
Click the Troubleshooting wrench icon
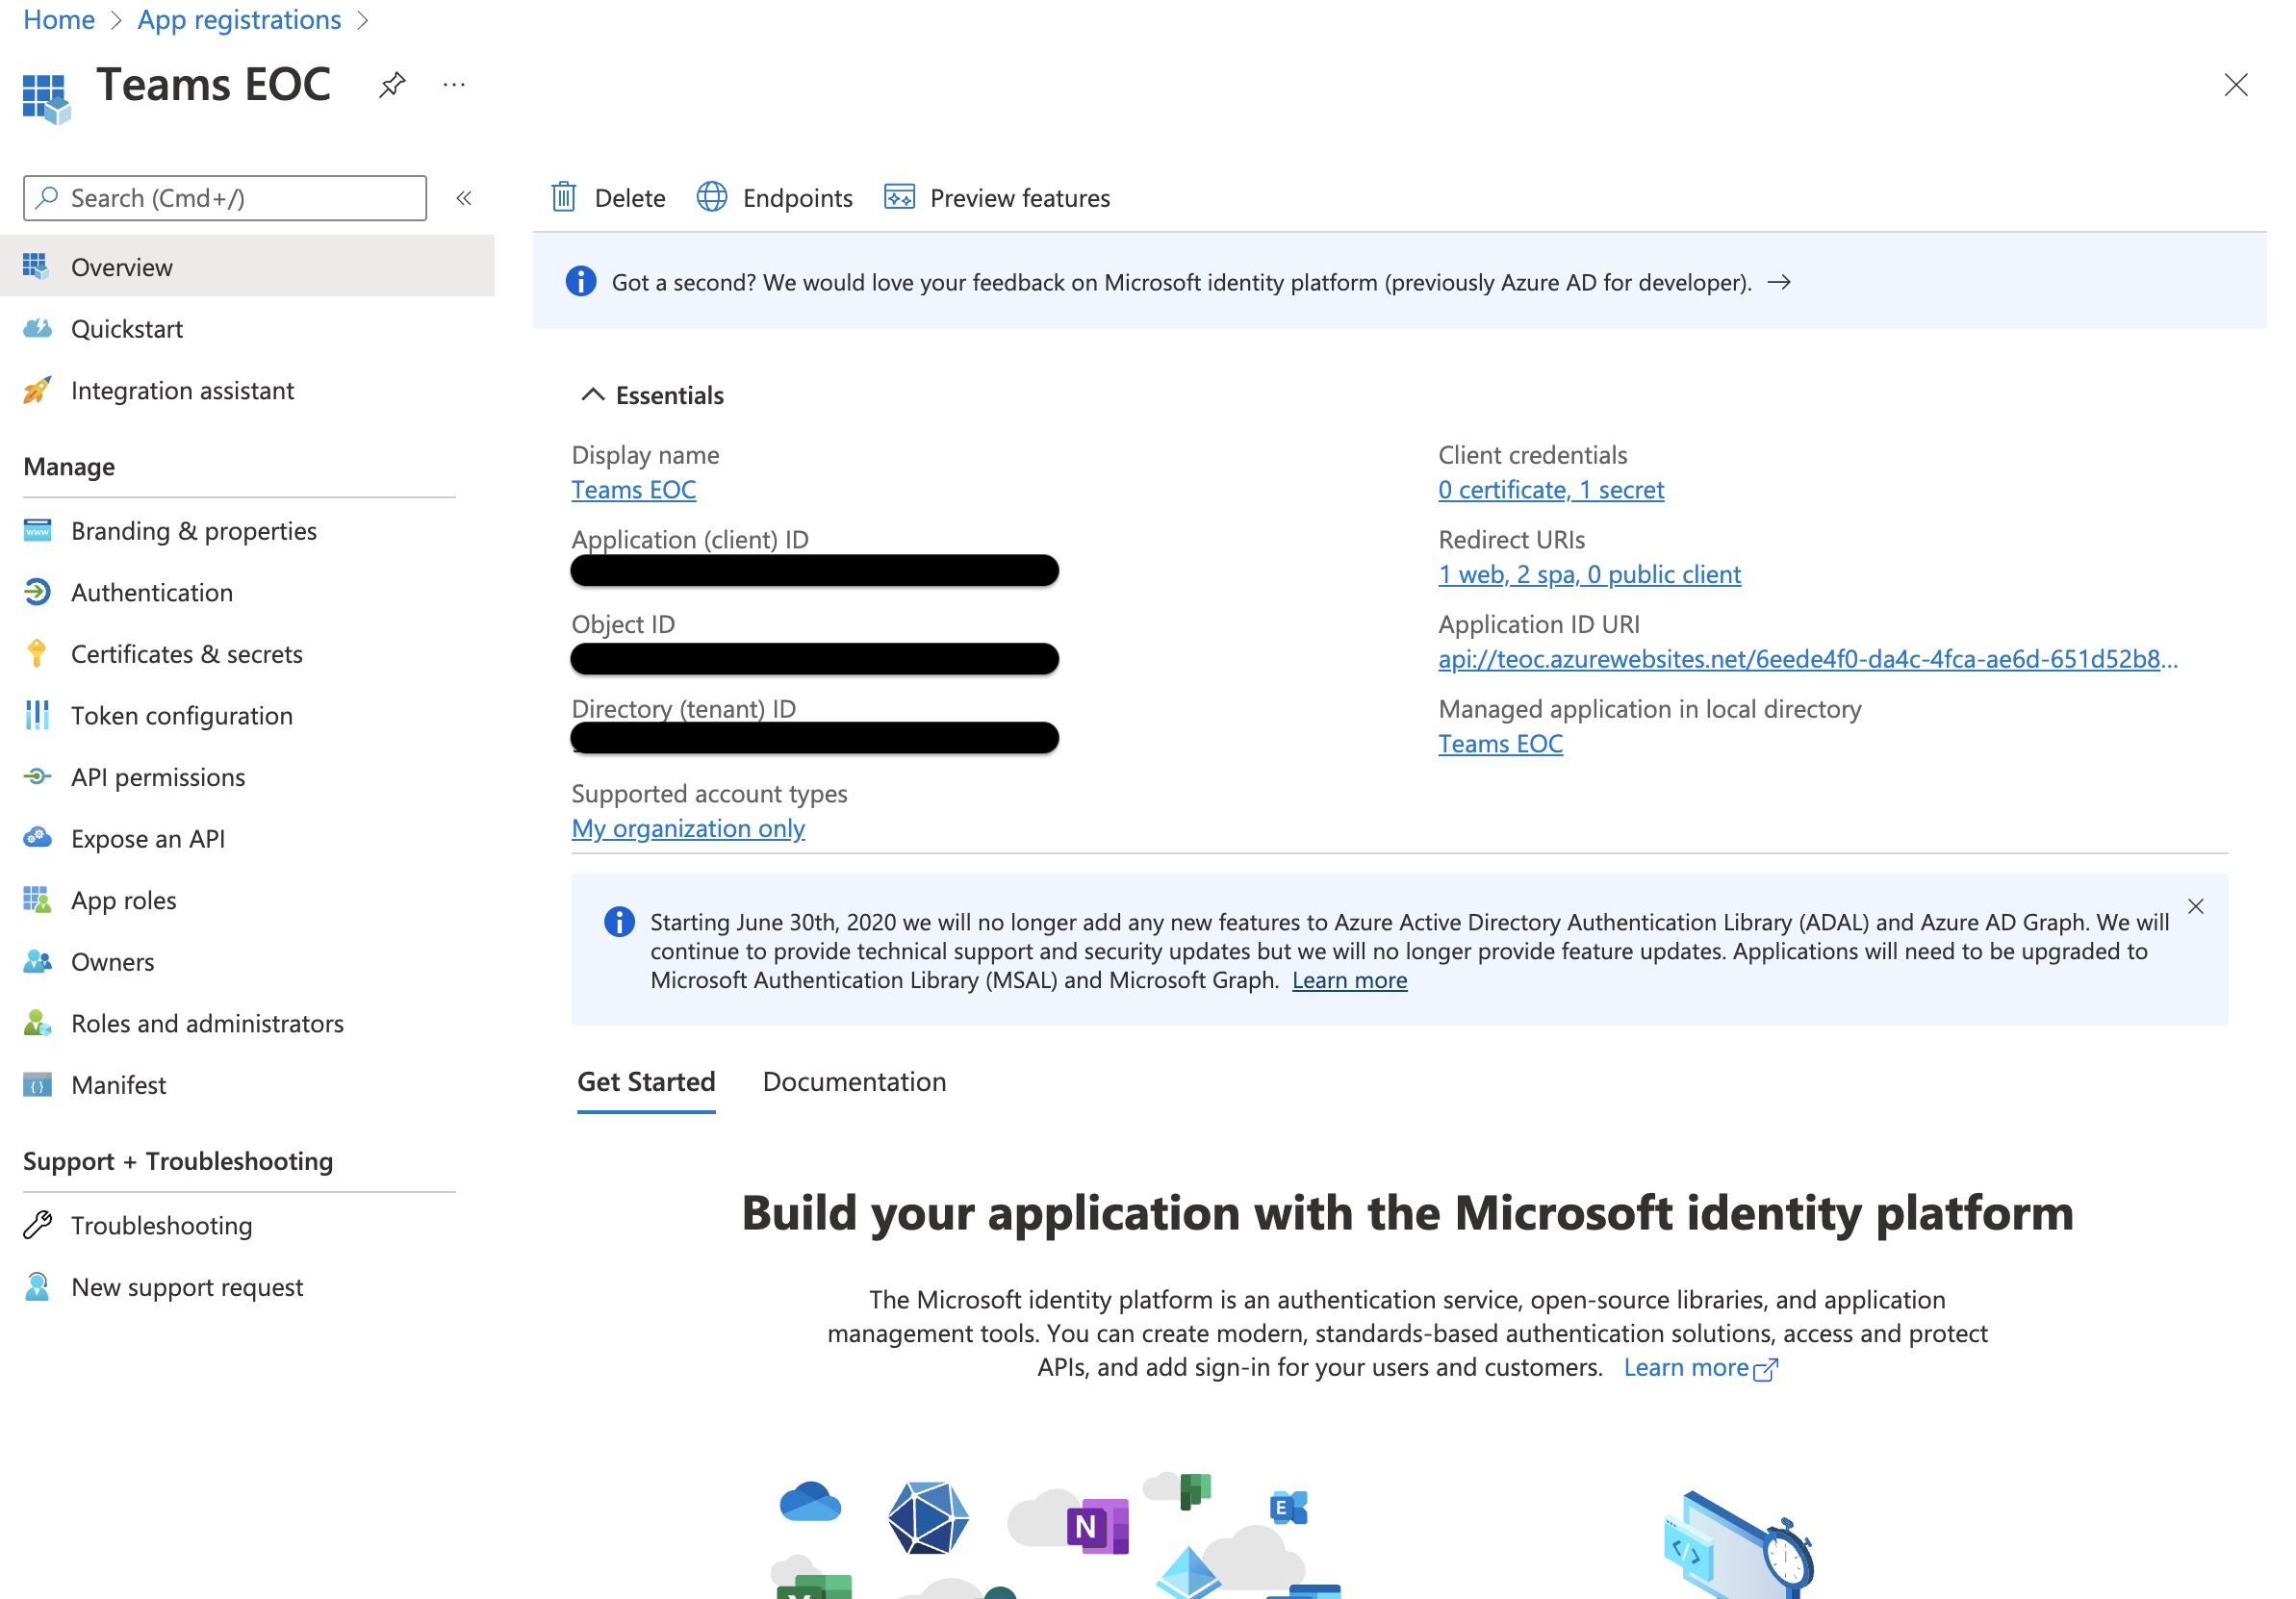point(37,1225)
